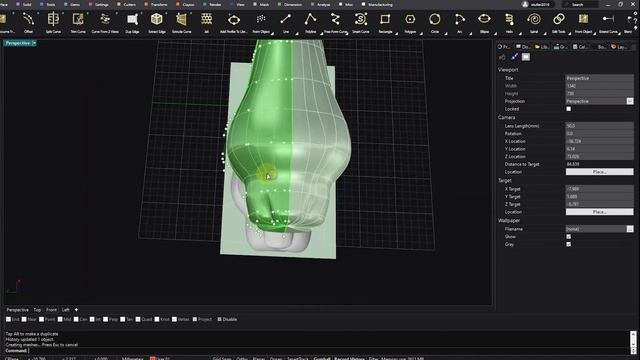Screen dimensions: 640x360
Task: Expand the Line tool flyout arrow
Action: click(x=297, y=33)
